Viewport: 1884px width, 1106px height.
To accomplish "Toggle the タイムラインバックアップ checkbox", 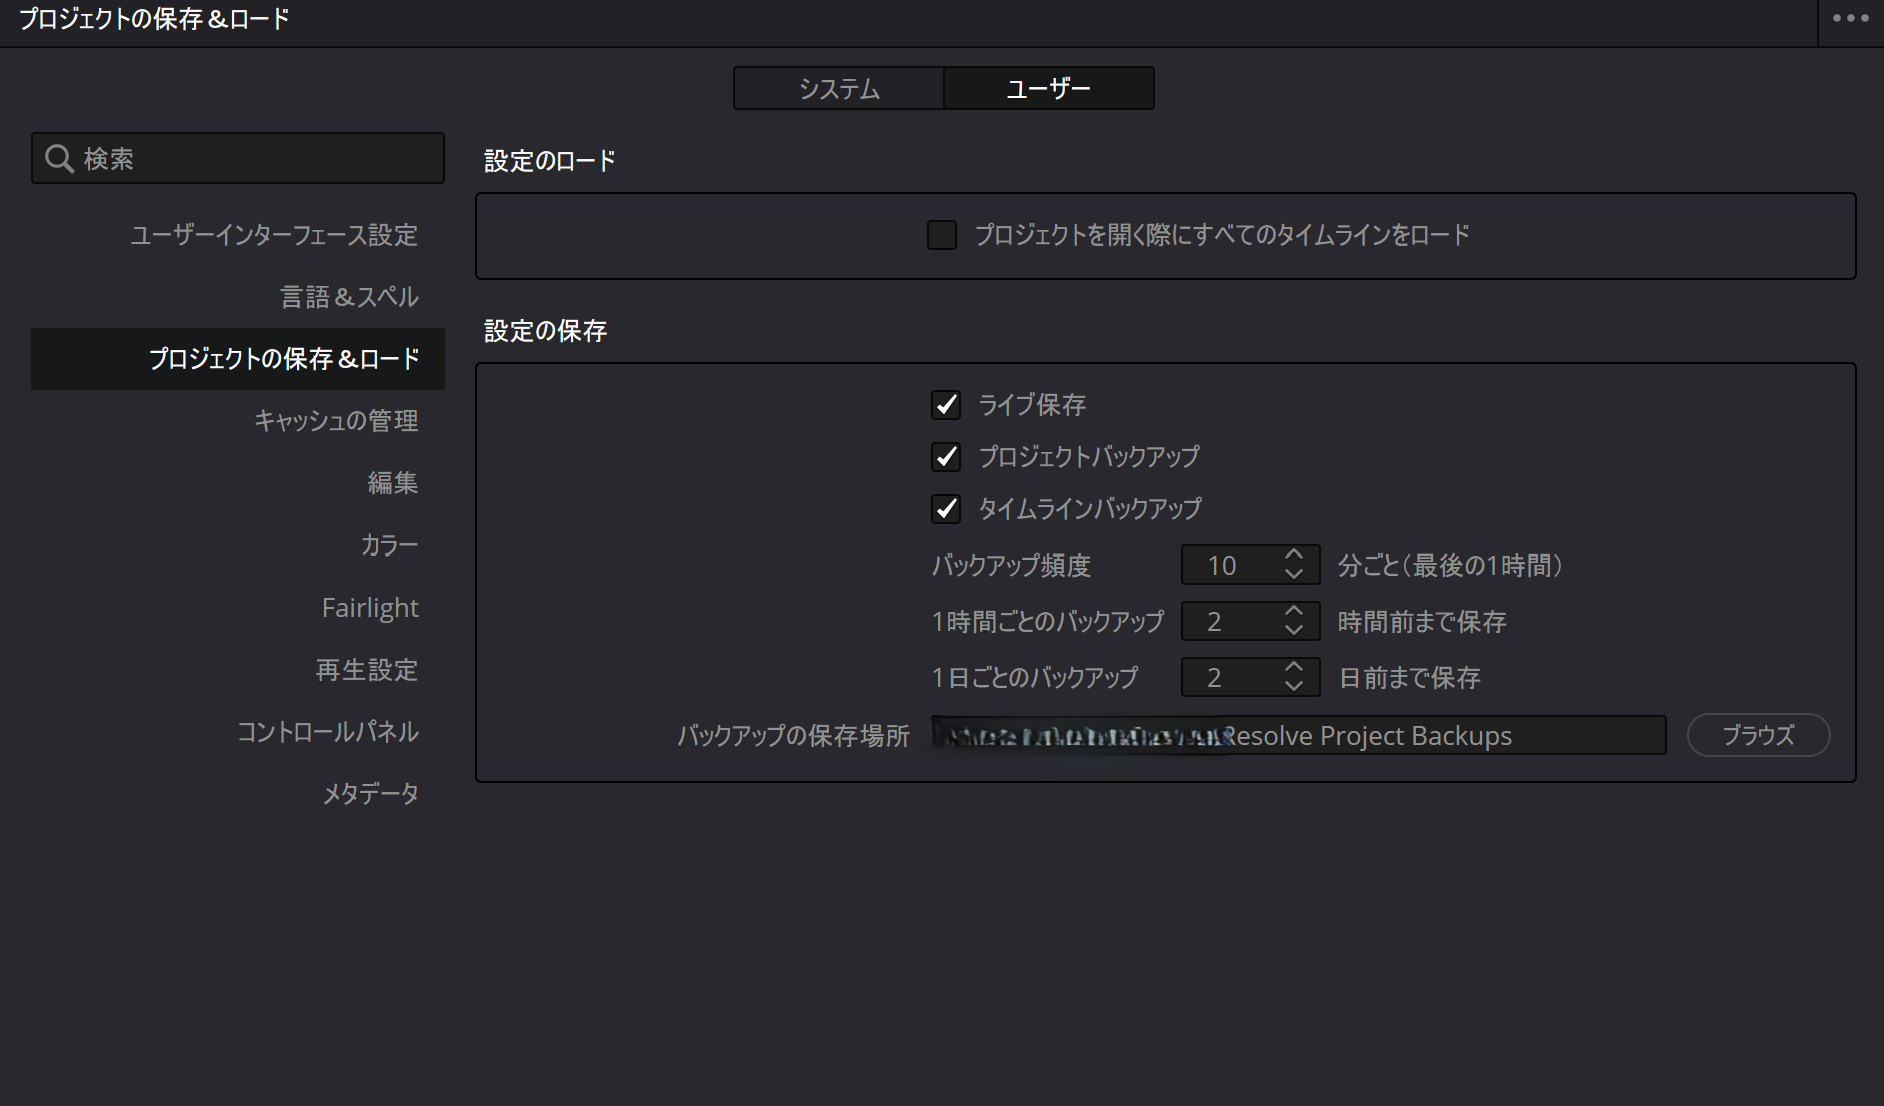I will pyautogui.click(x=946, y=509).
